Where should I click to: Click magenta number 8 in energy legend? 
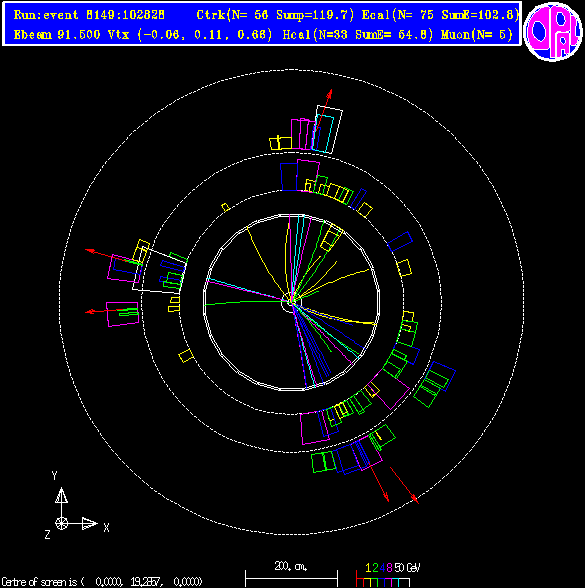click(x=389, y=568)
